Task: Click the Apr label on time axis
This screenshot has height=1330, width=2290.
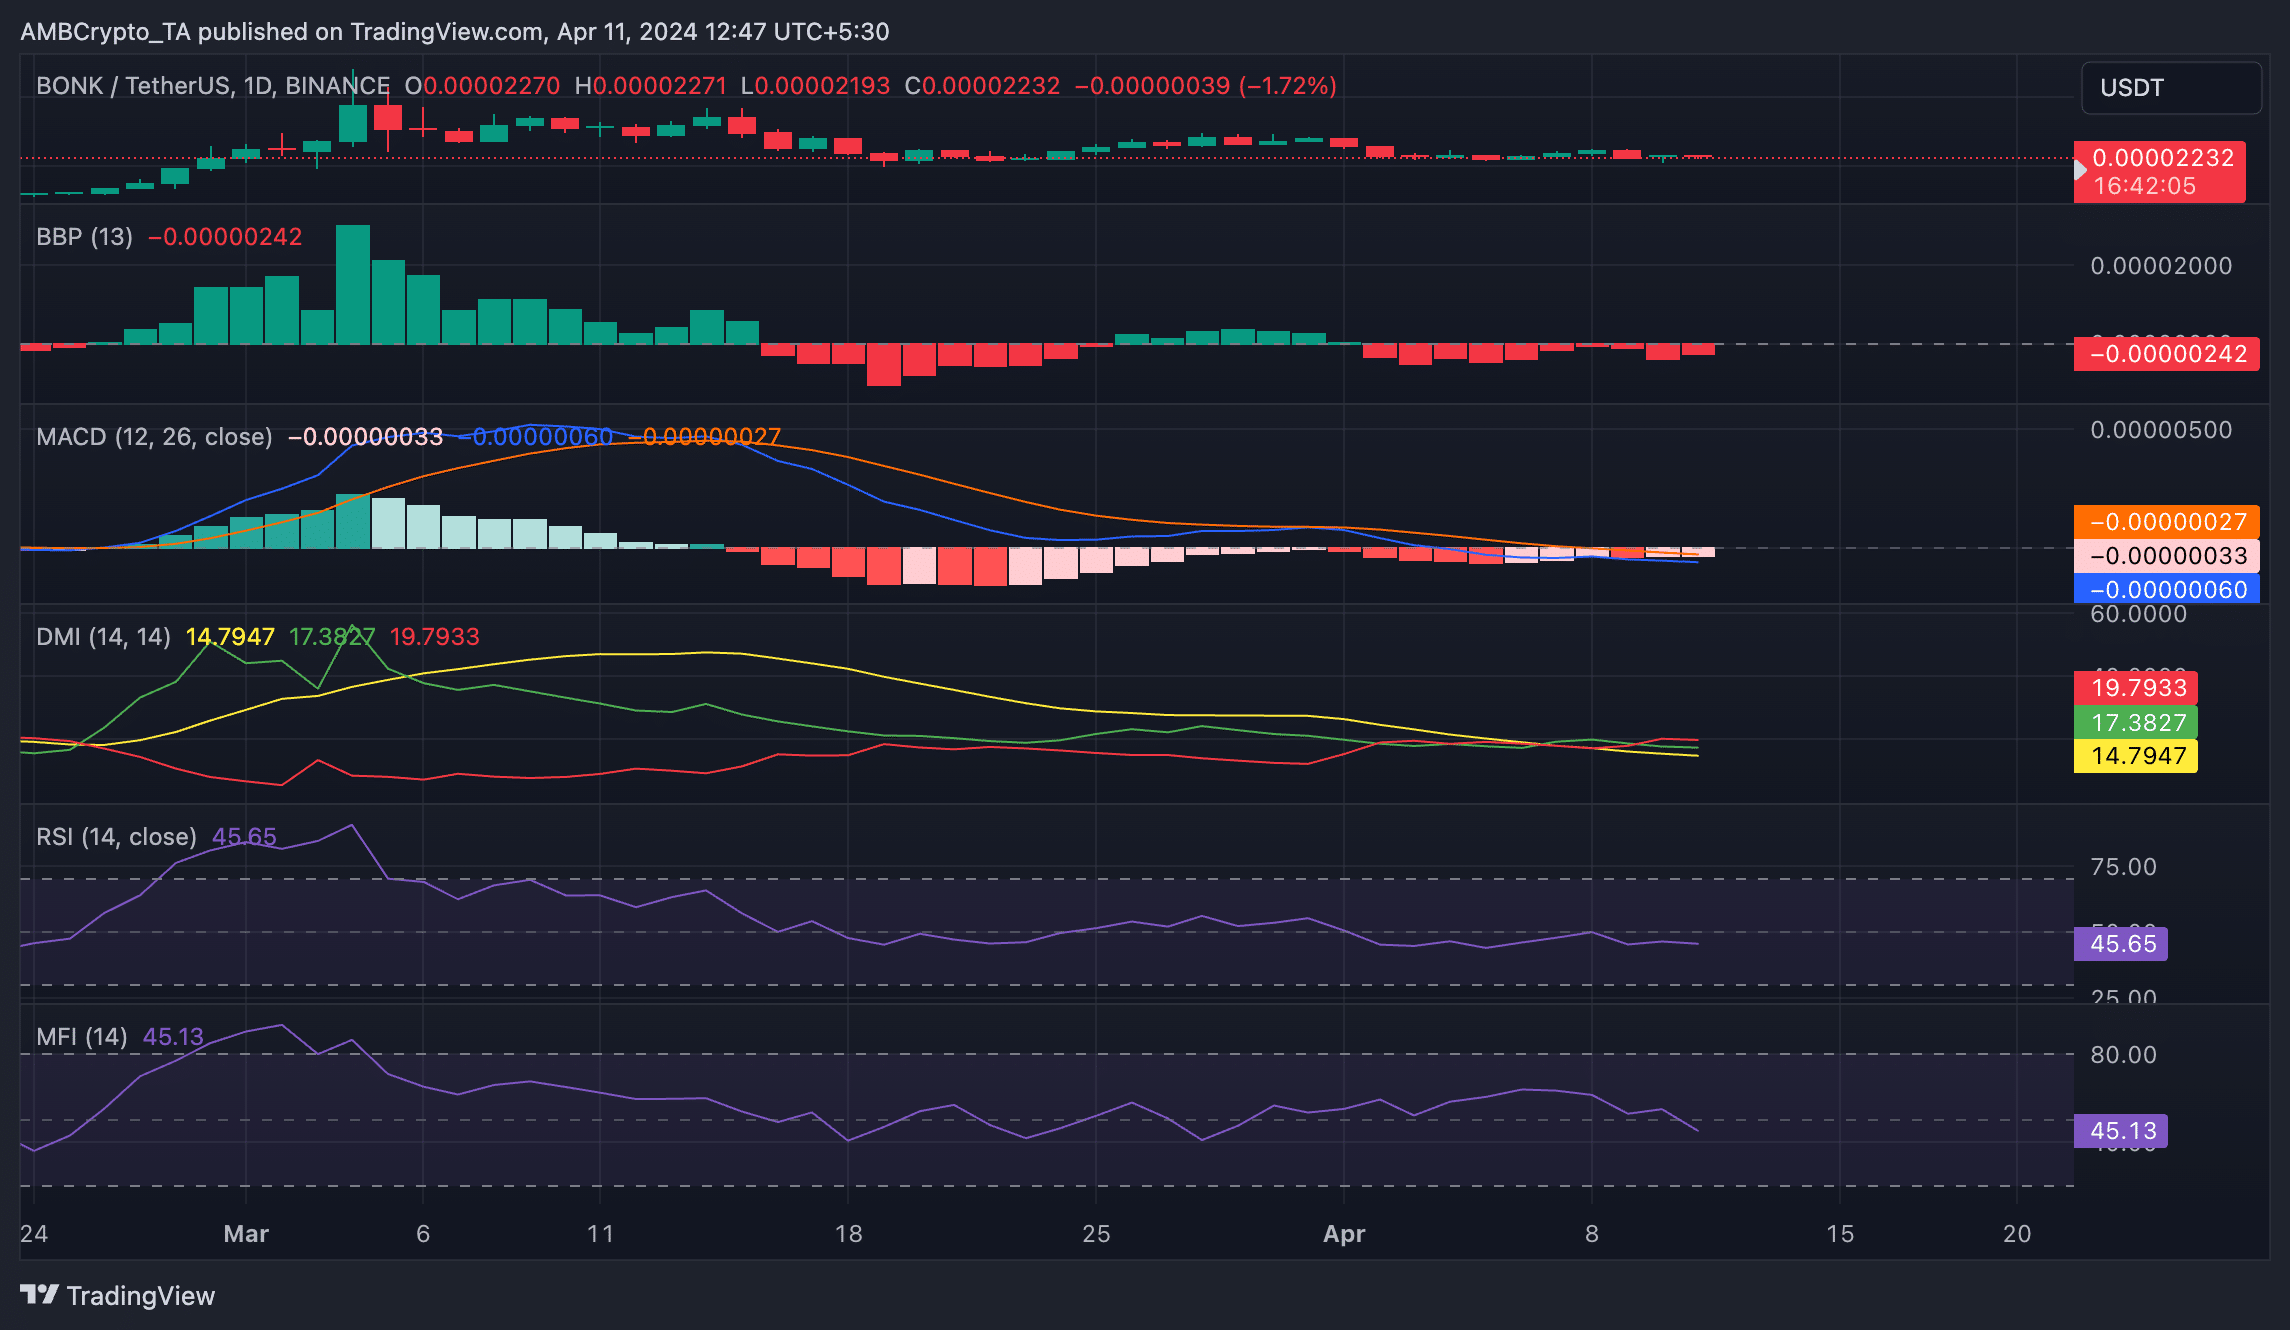Action: tap(1344, 1234)
